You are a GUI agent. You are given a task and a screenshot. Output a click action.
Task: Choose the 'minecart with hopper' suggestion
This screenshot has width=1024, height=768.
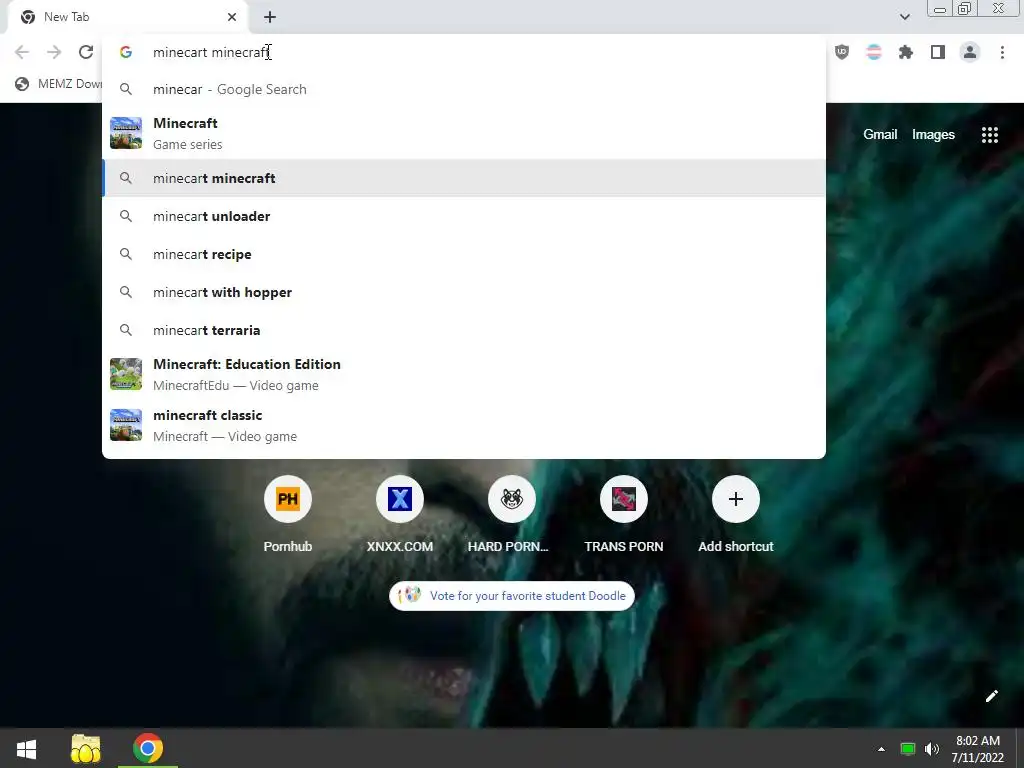tap(464, 292)
